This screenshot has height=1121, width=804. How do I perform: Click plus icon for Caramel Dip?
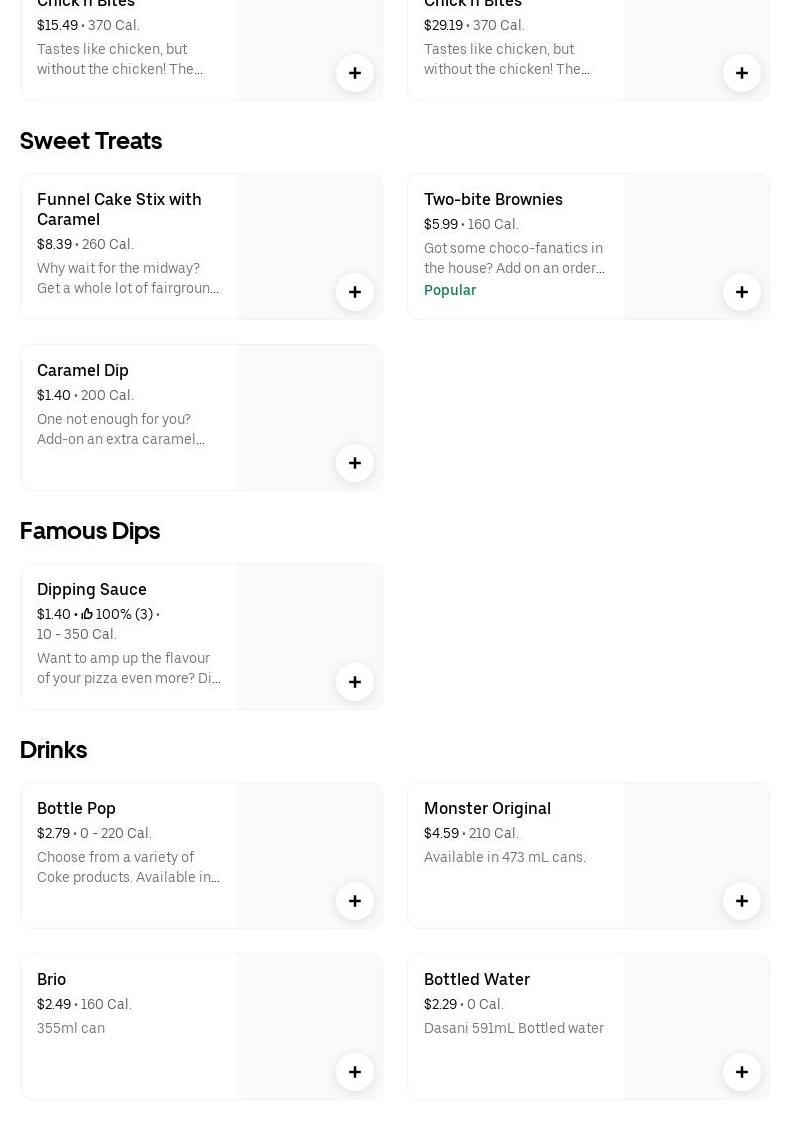[x=355, y=463]
